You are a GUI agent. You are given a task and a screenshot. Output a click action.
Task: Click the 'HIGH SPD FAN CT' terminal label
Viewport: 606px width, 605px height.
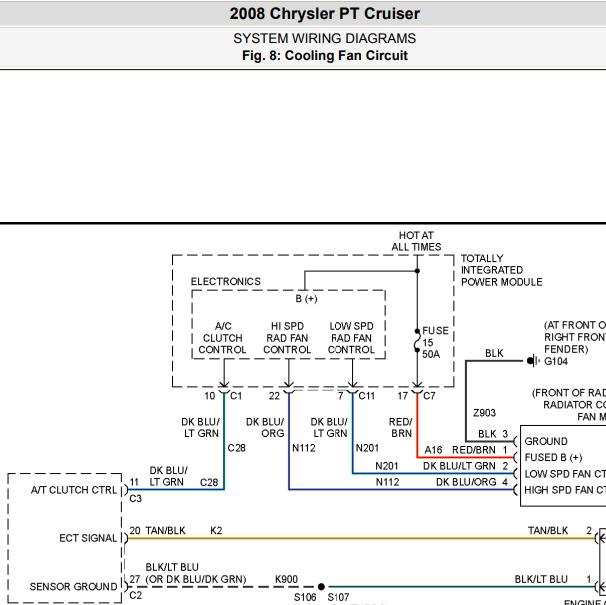[565, 490]
